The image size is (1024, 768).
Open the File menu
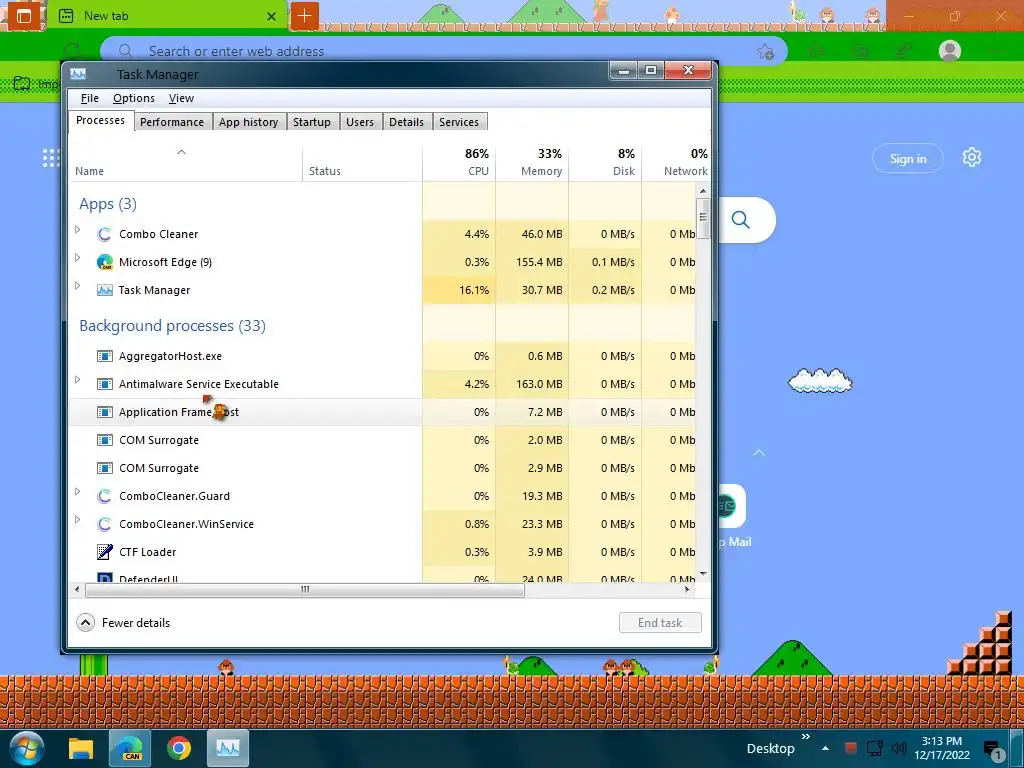[x=89, y=98]
